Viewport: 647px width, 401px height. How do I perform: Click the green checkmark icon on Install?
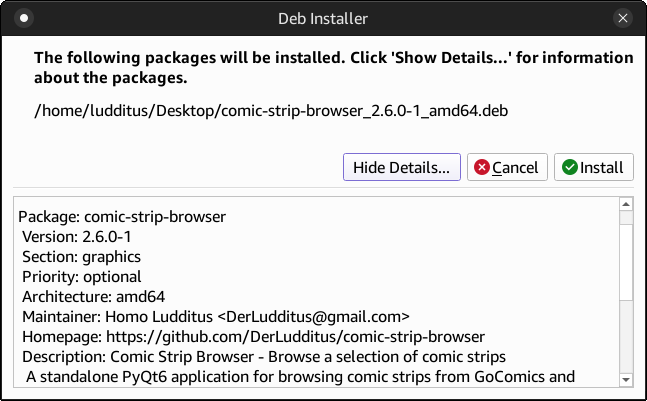tap(570, 167)
